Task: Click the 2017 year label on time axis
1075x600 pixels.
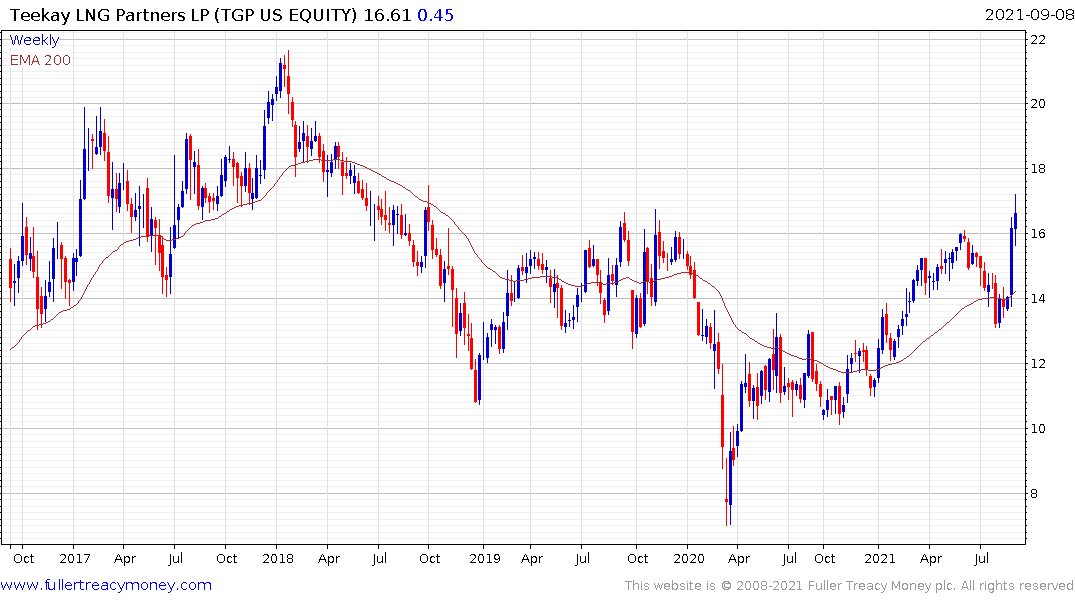Action: click(x=75, y=558)
